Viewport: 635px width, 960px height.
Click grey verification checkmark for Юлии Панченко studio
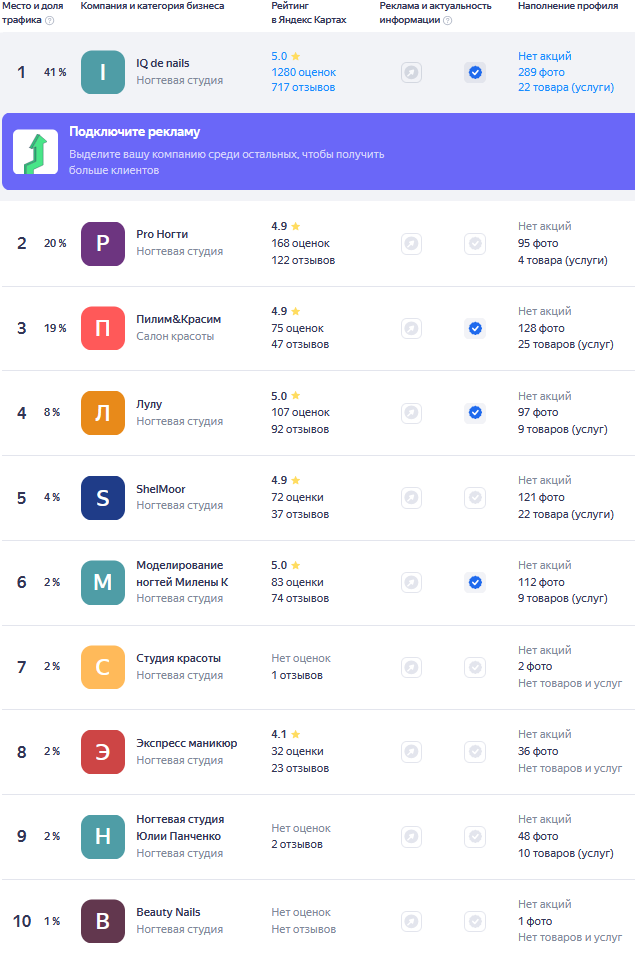tap(475, 836)
